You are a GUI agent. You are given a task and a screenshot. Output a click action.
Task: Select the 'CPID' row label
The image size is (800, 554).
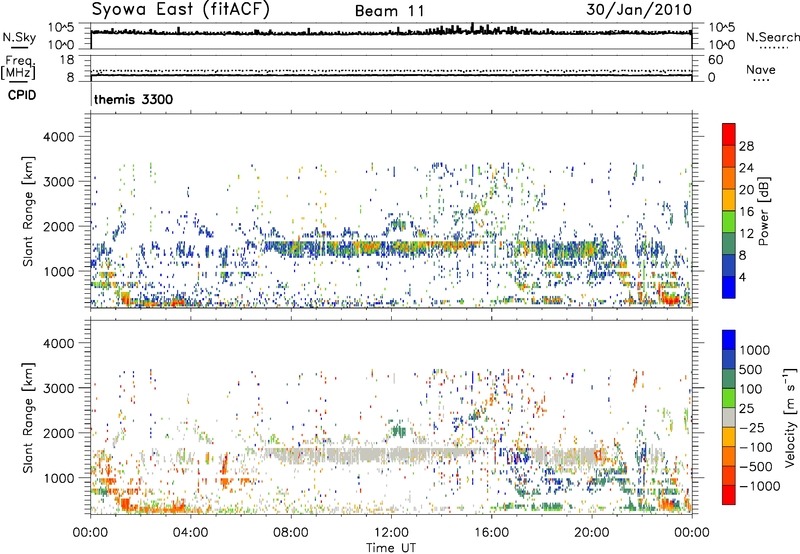tap(22, 95)
